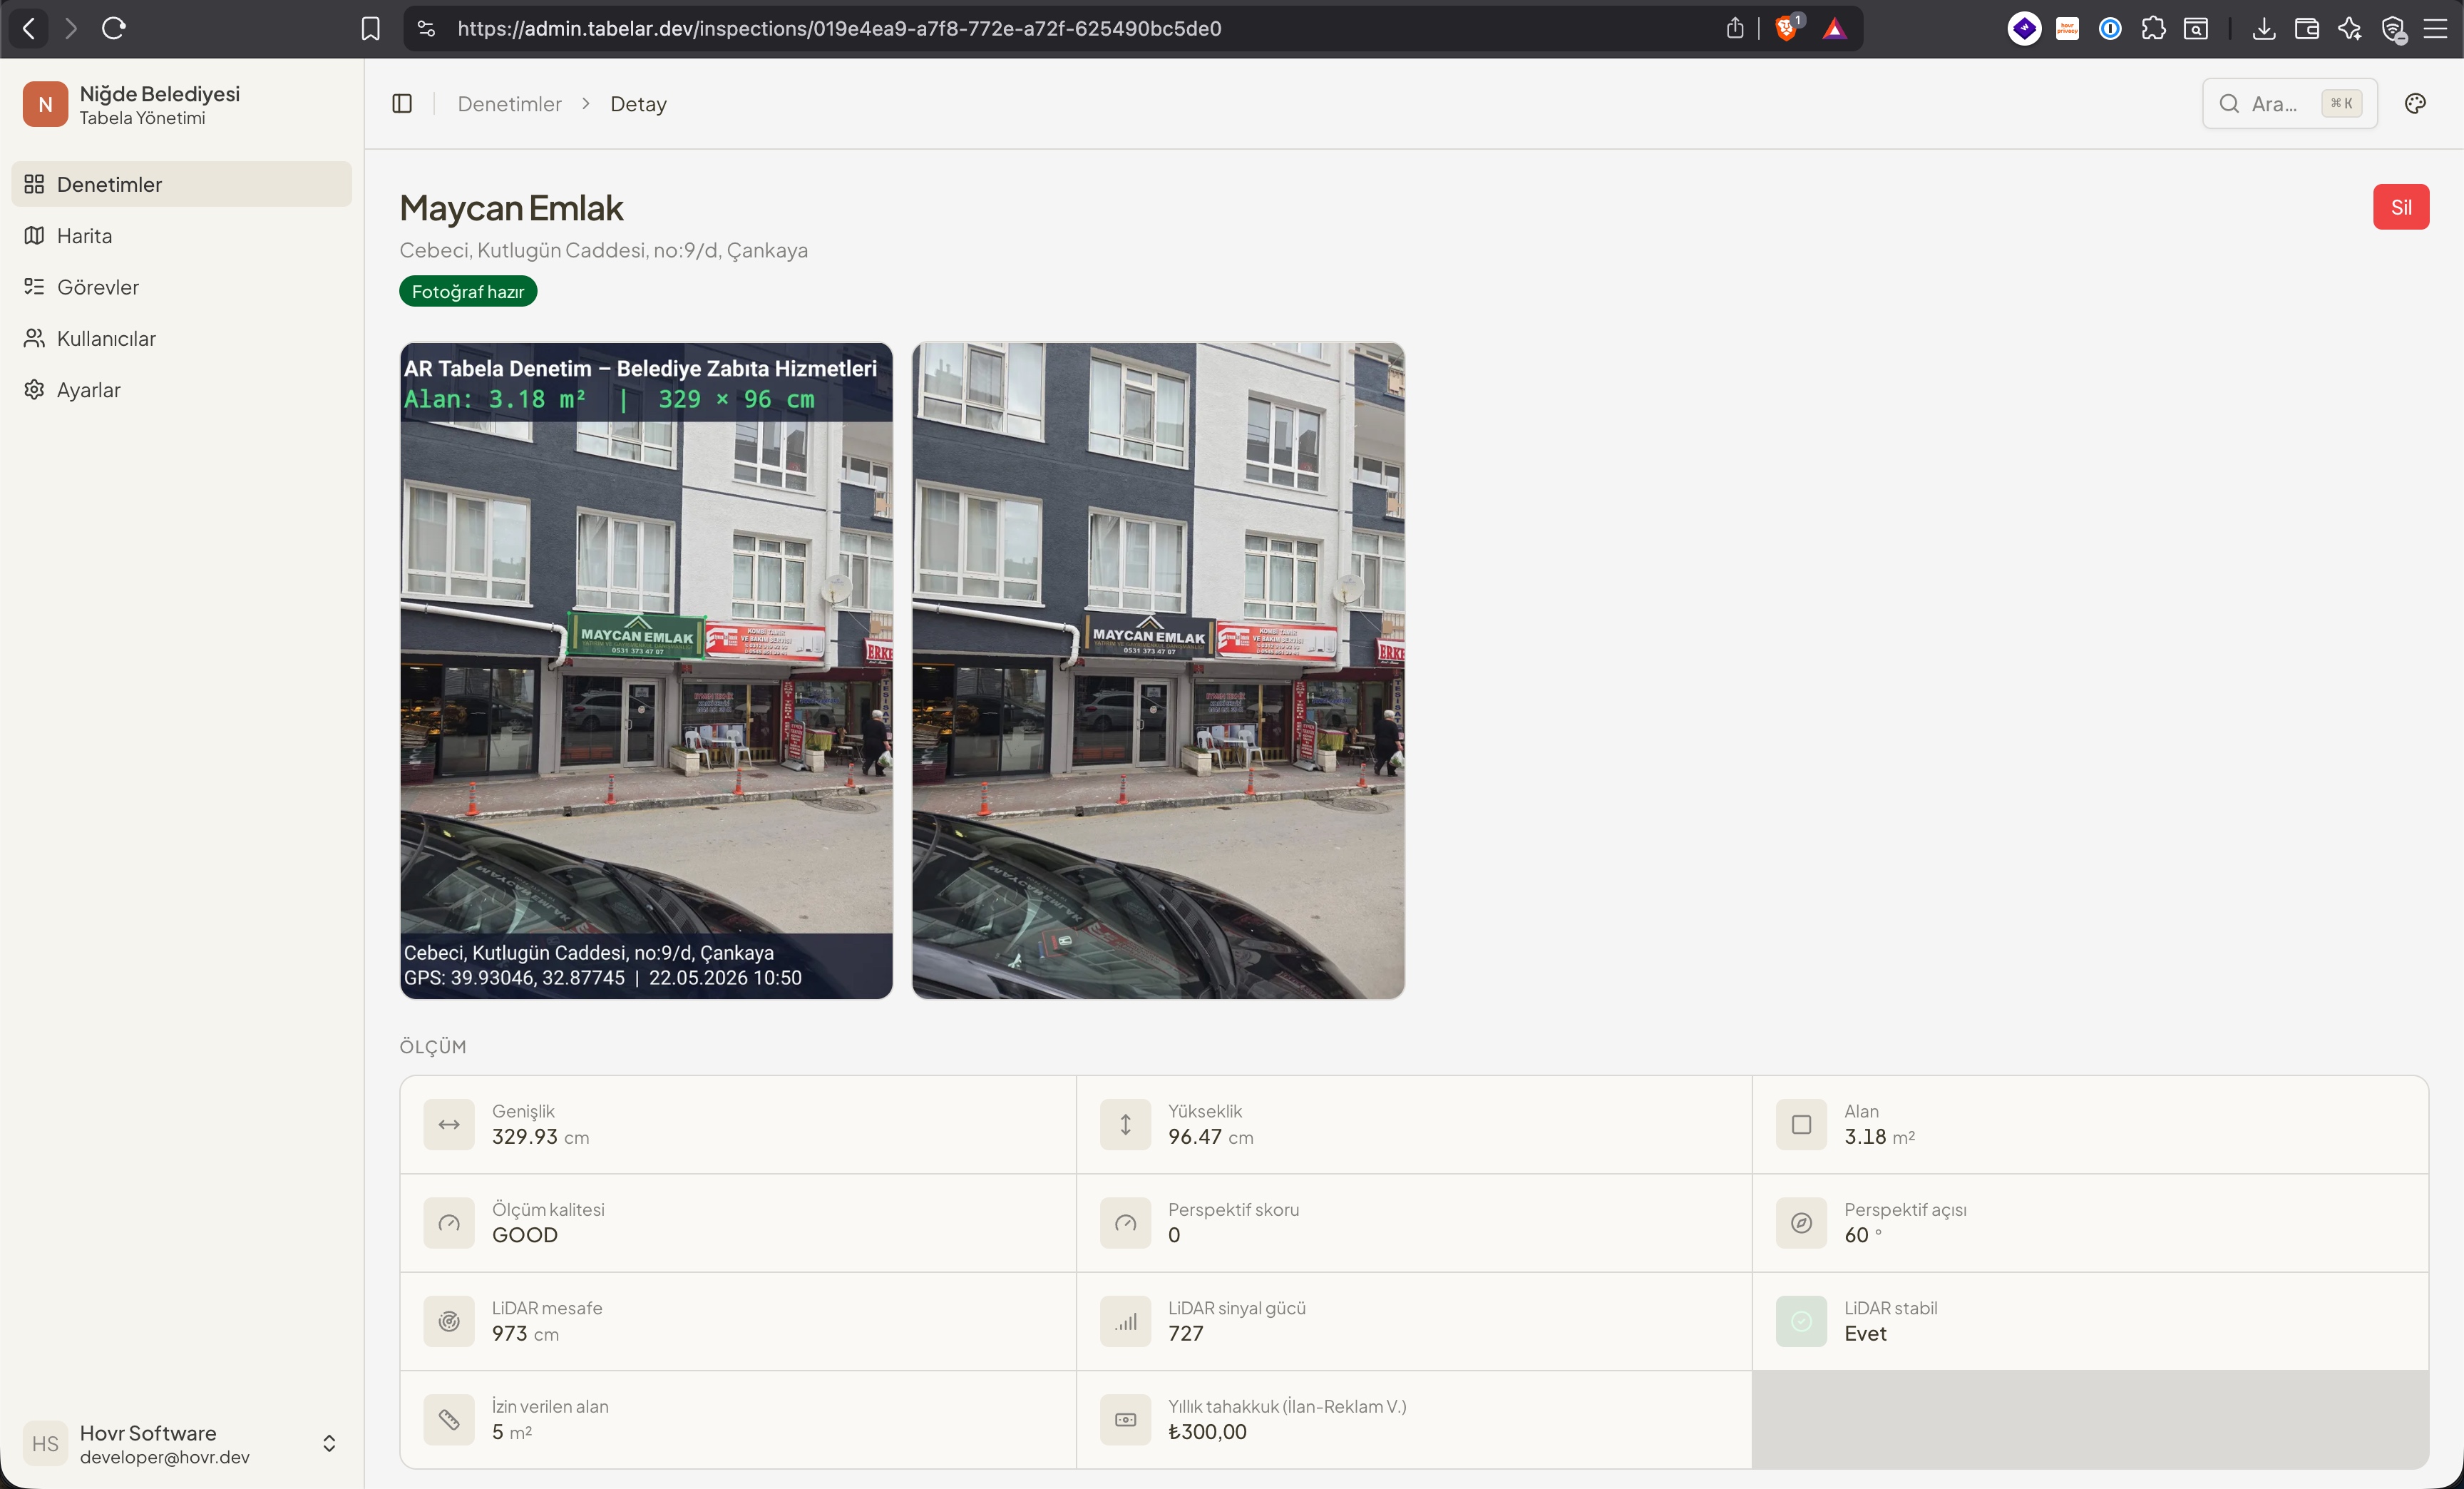Image resolution: width=2464 pixels, height=1489 pixels.
Task: Open the 1Password extension icon
Action: (x=2110, y=28)
